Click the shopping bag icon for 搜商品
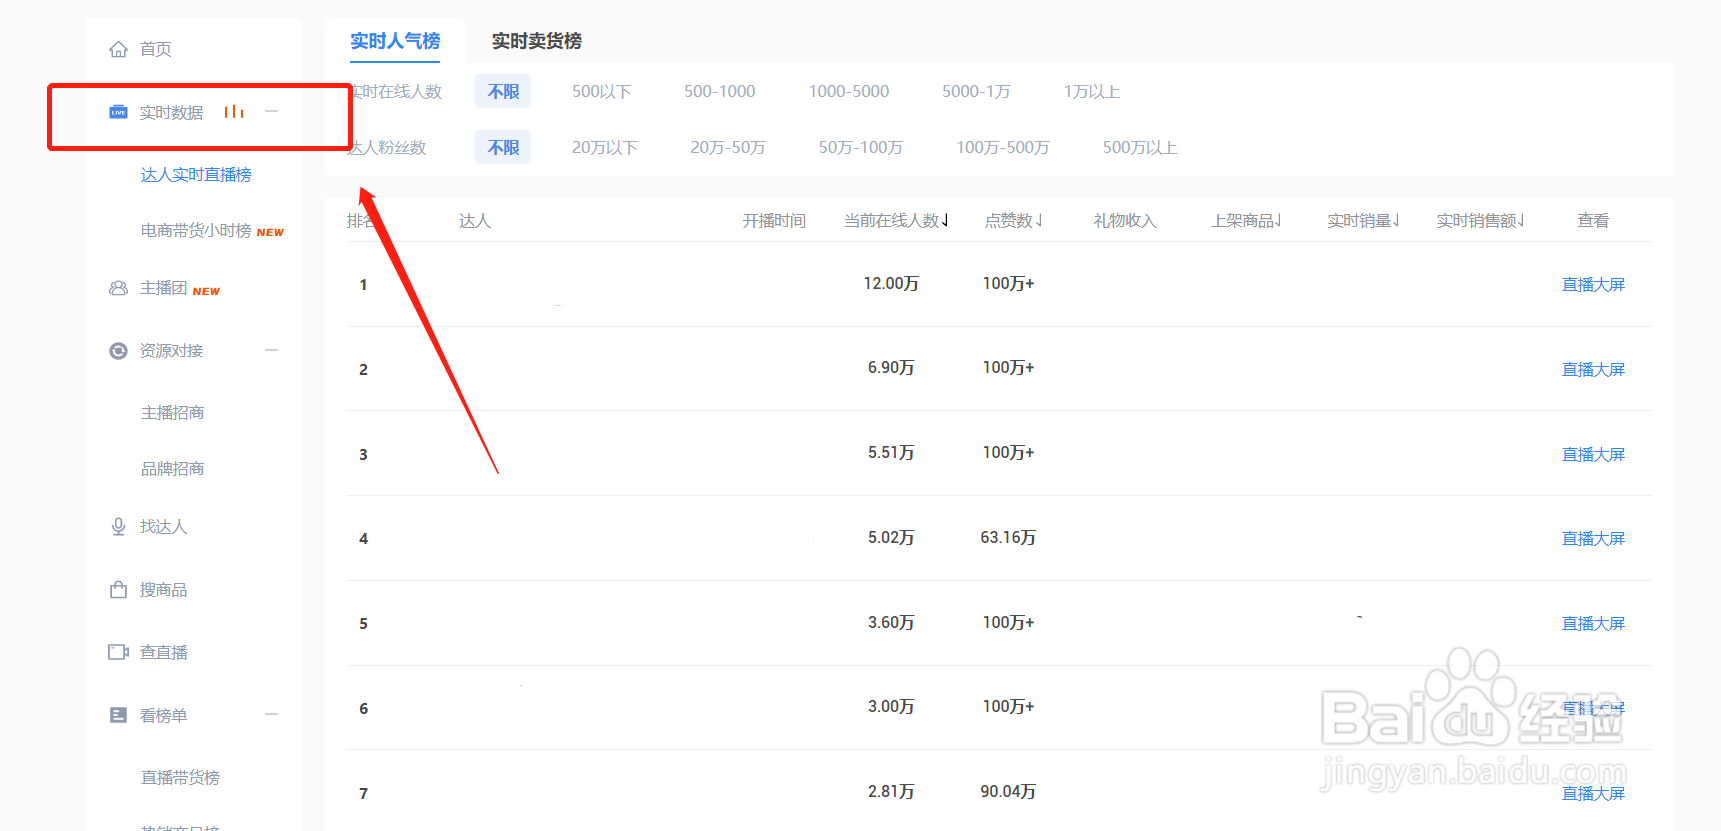The height and width of the screenshot is (831, 1721). [x=118, y=590]
